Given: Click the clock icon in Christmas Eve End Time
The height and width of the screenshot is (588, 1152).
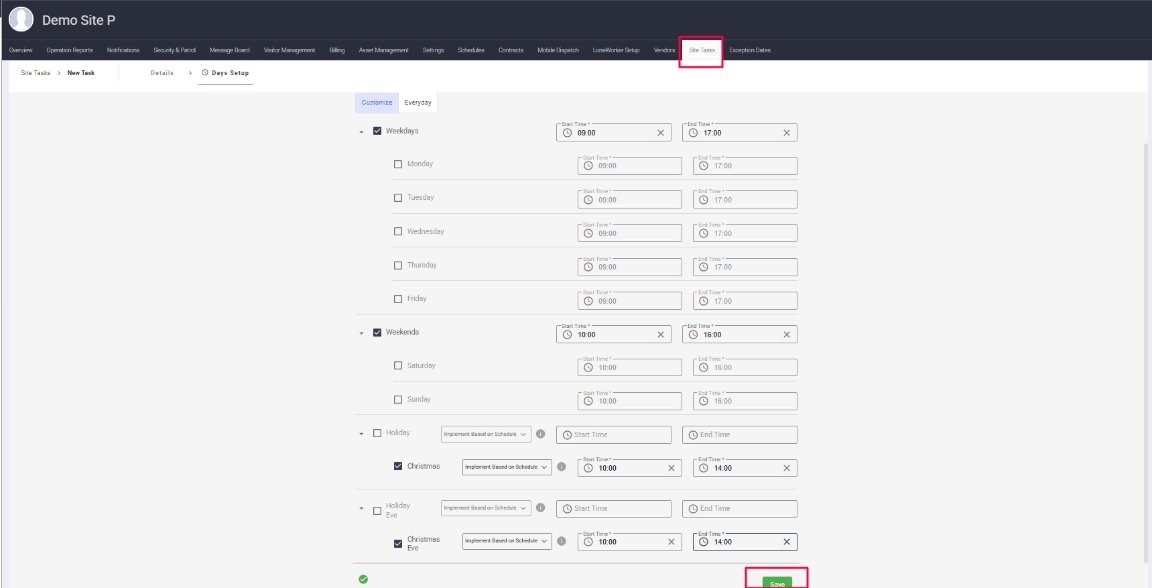Looking at the screenshot, I should click(x=704, y=542).
